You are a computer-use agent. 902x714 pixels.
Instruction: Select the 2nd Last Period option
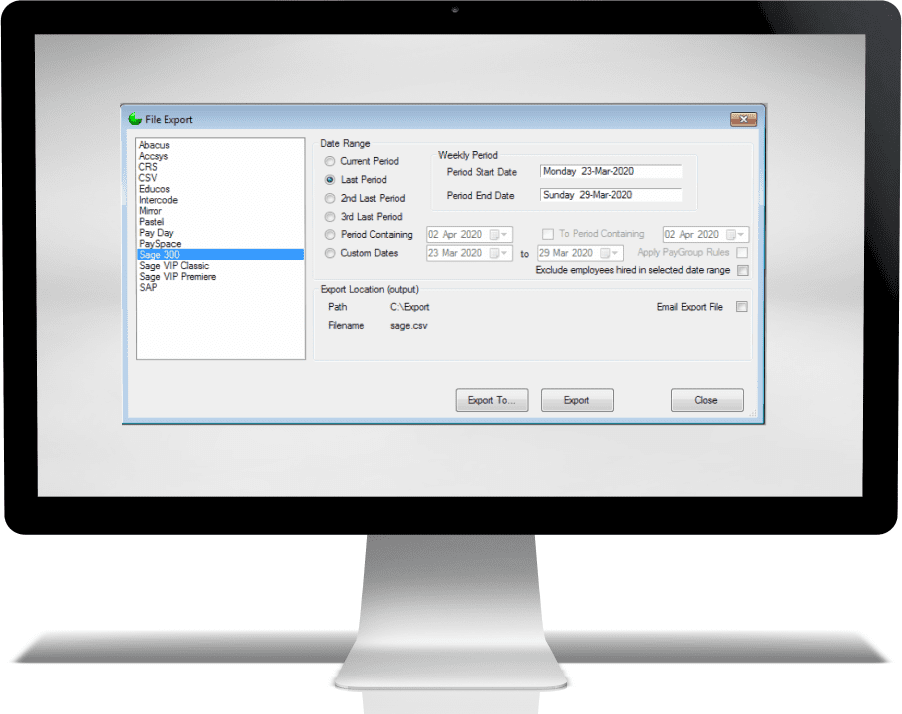coord(330,198)
